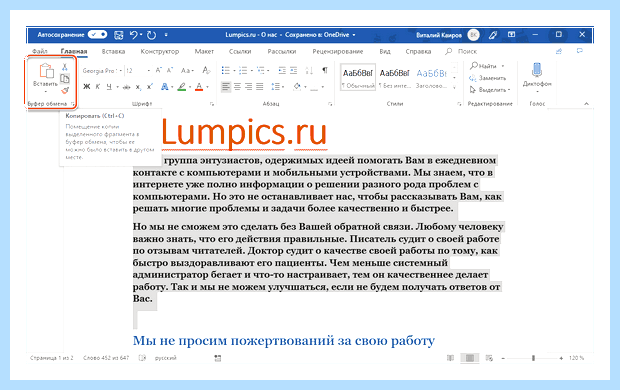Apply the Заголовок heading style

(x=431, y=77)
